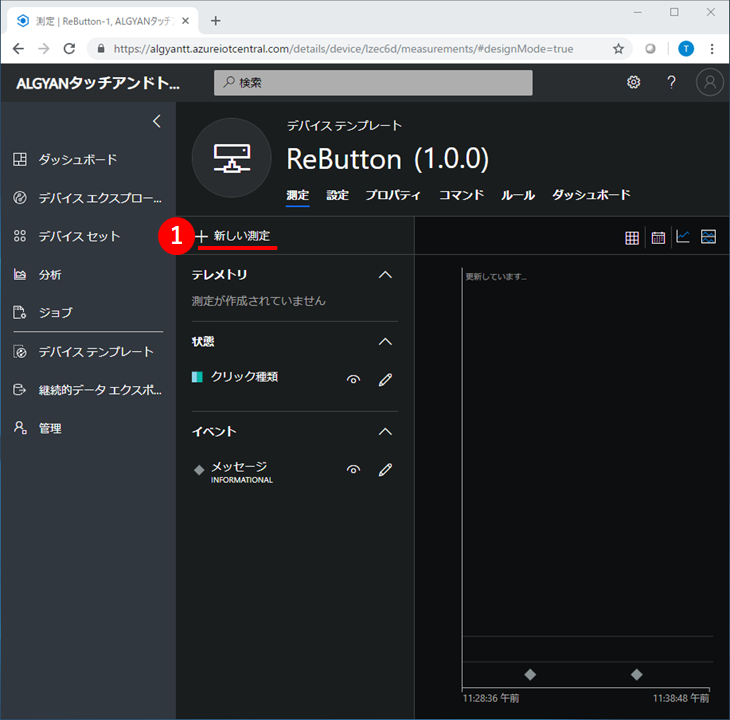Open the Chrome profile T avatar
This screenshot has height=720, width=730.
coord(686,48)
